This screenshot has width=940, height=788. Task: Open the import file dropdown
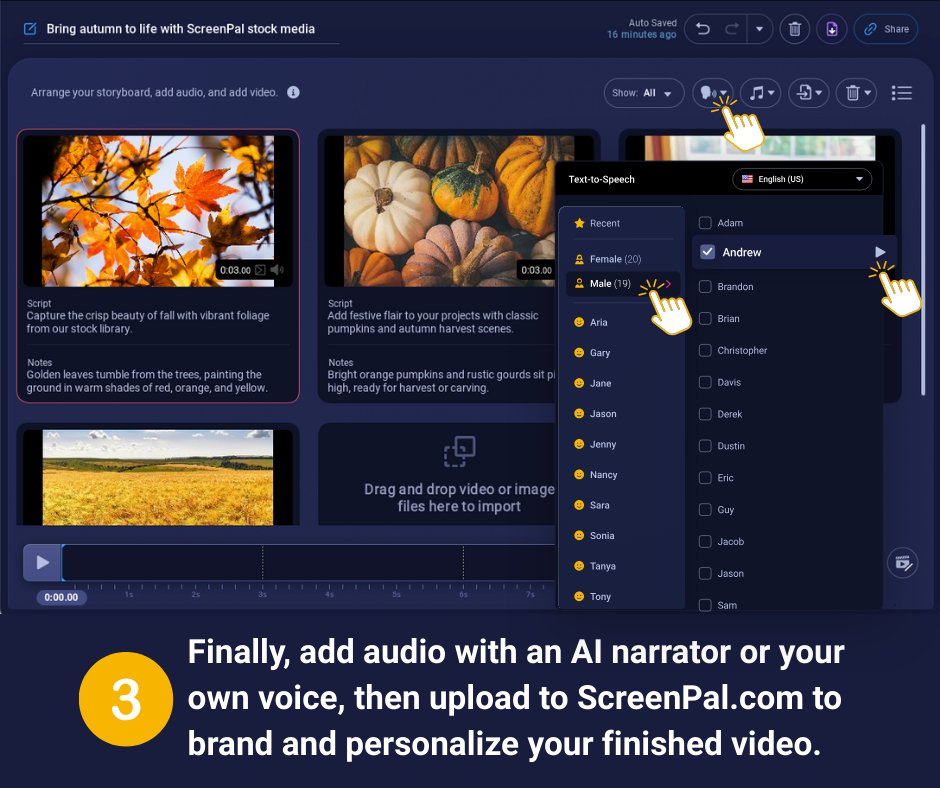pos(809,93)
